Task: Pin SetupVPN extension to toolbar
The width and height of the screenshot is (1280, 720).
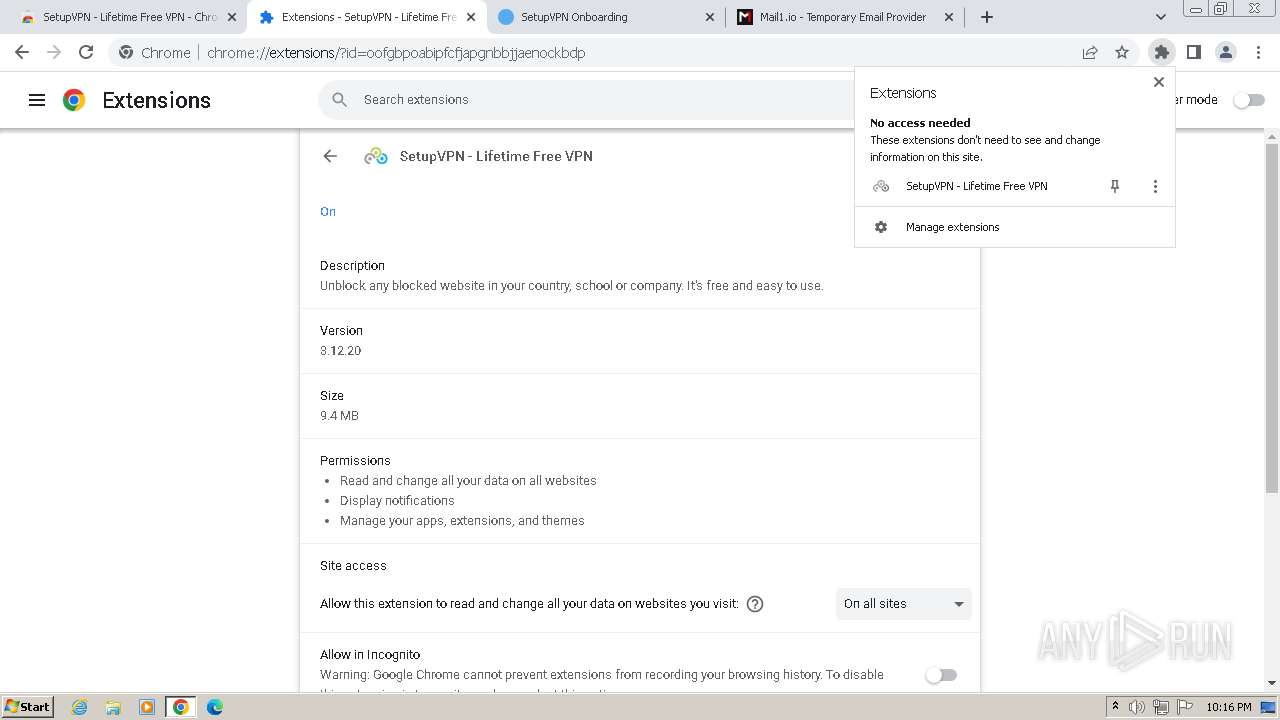Action: (1115, 186)
